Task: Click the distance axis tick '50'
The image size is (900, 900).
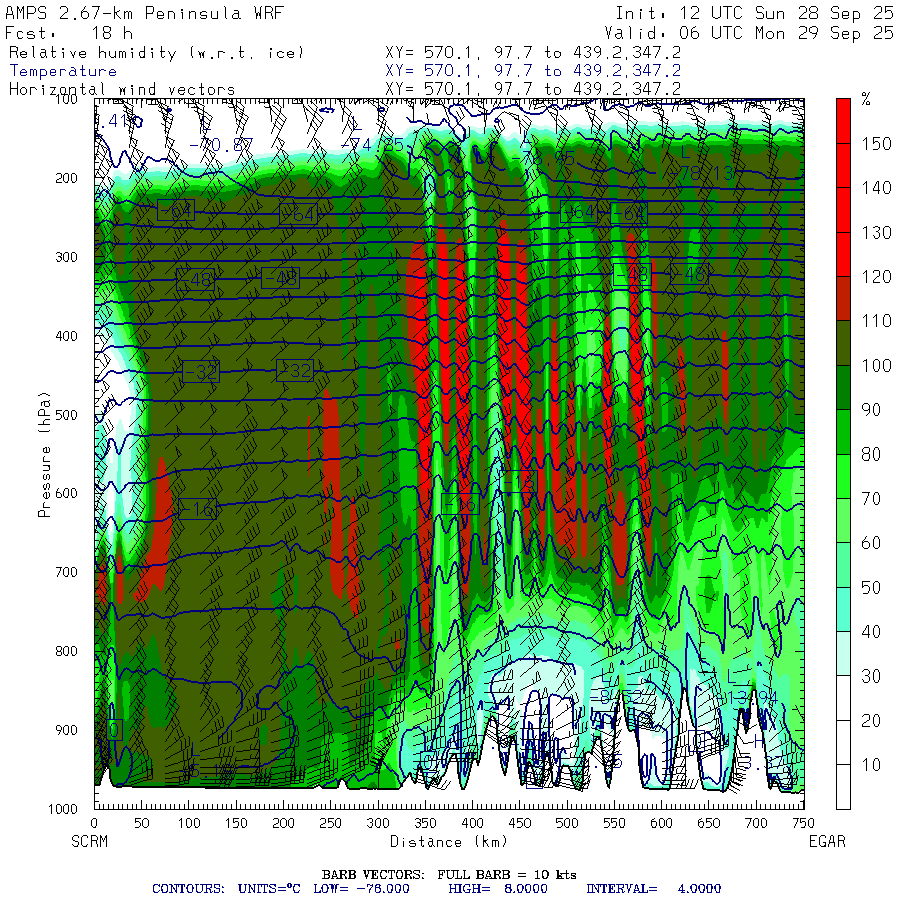Action: pos(142,824)
